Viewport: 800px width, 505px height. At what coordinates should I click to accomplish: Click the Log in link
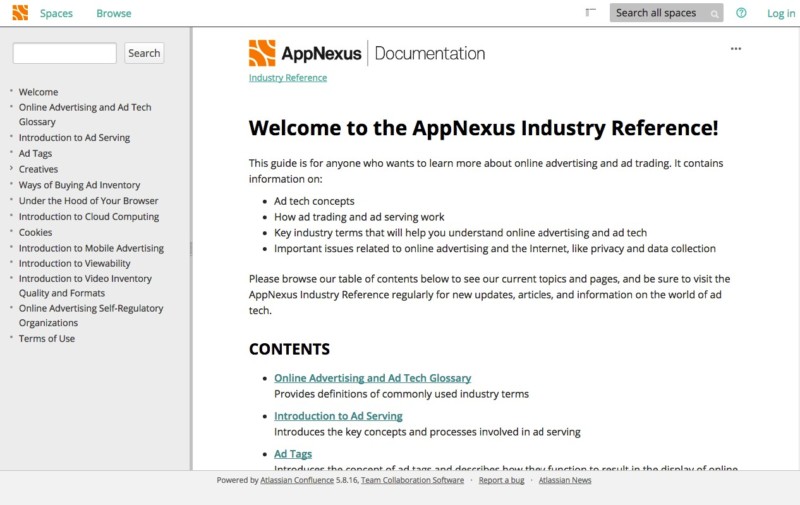781,13
